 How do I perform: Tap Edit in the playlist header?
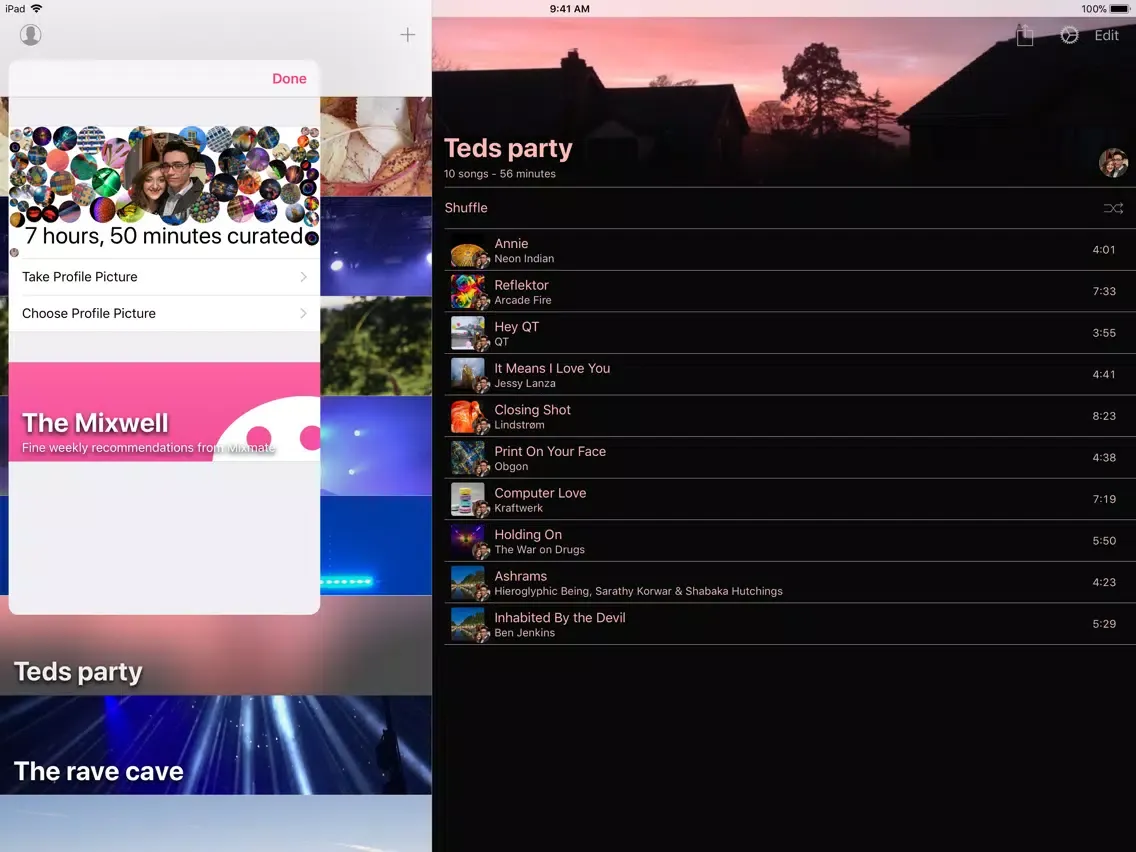click(x=1106, y=36)
